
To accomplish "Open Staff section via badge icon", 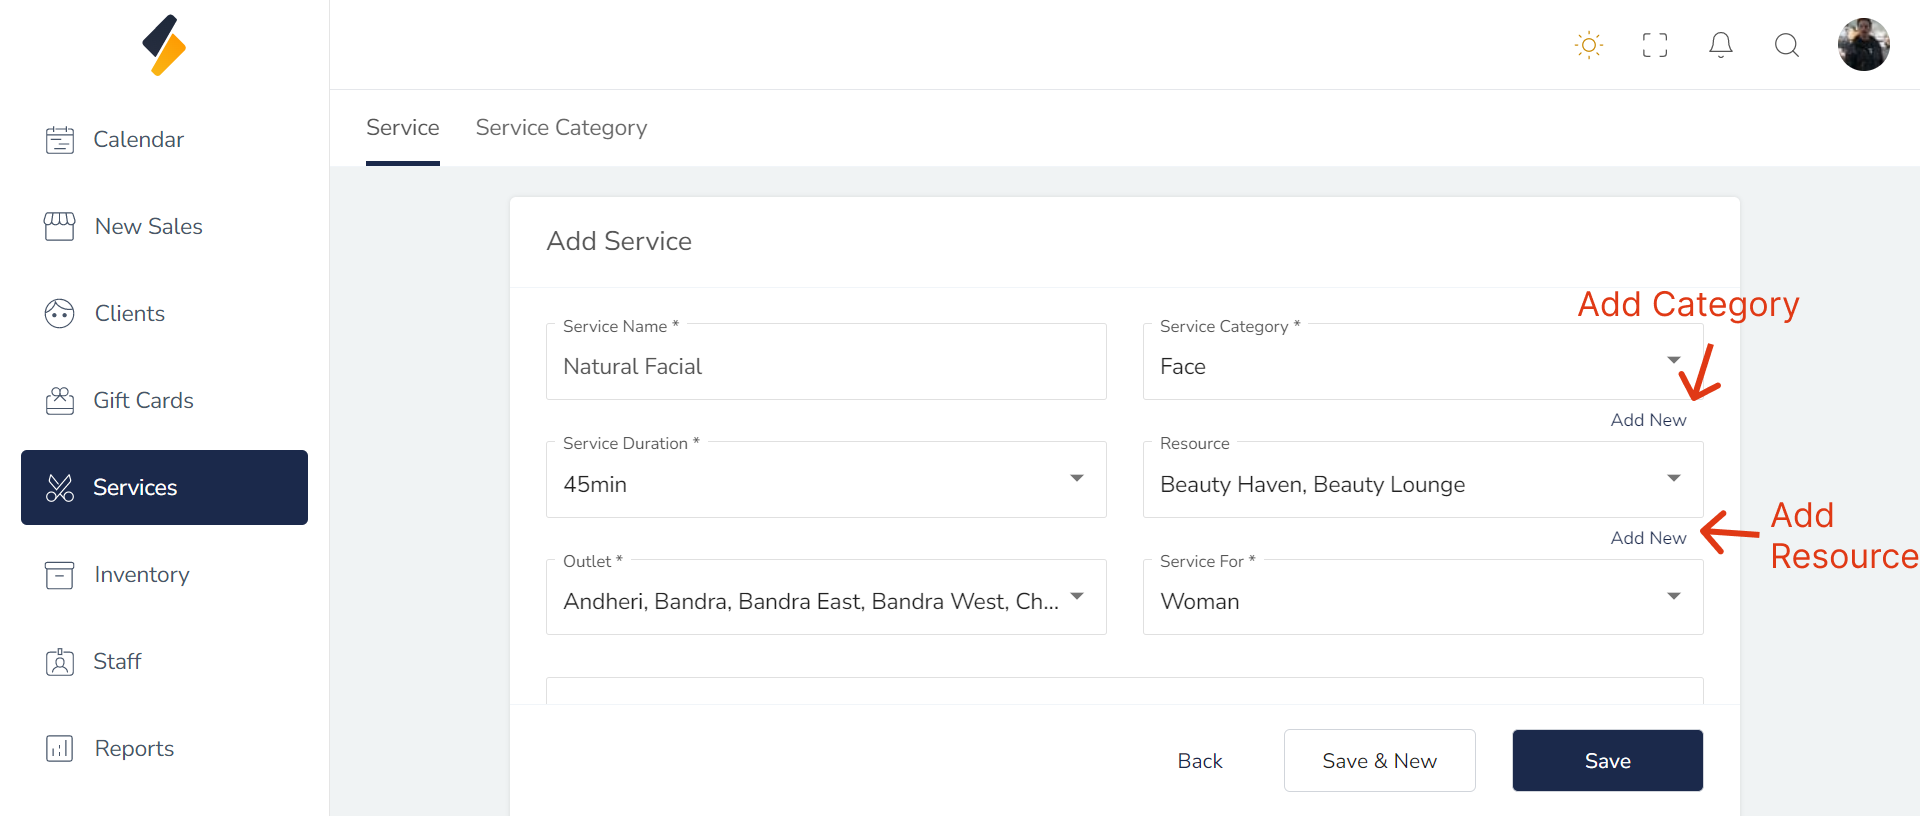I will point(60,662).
